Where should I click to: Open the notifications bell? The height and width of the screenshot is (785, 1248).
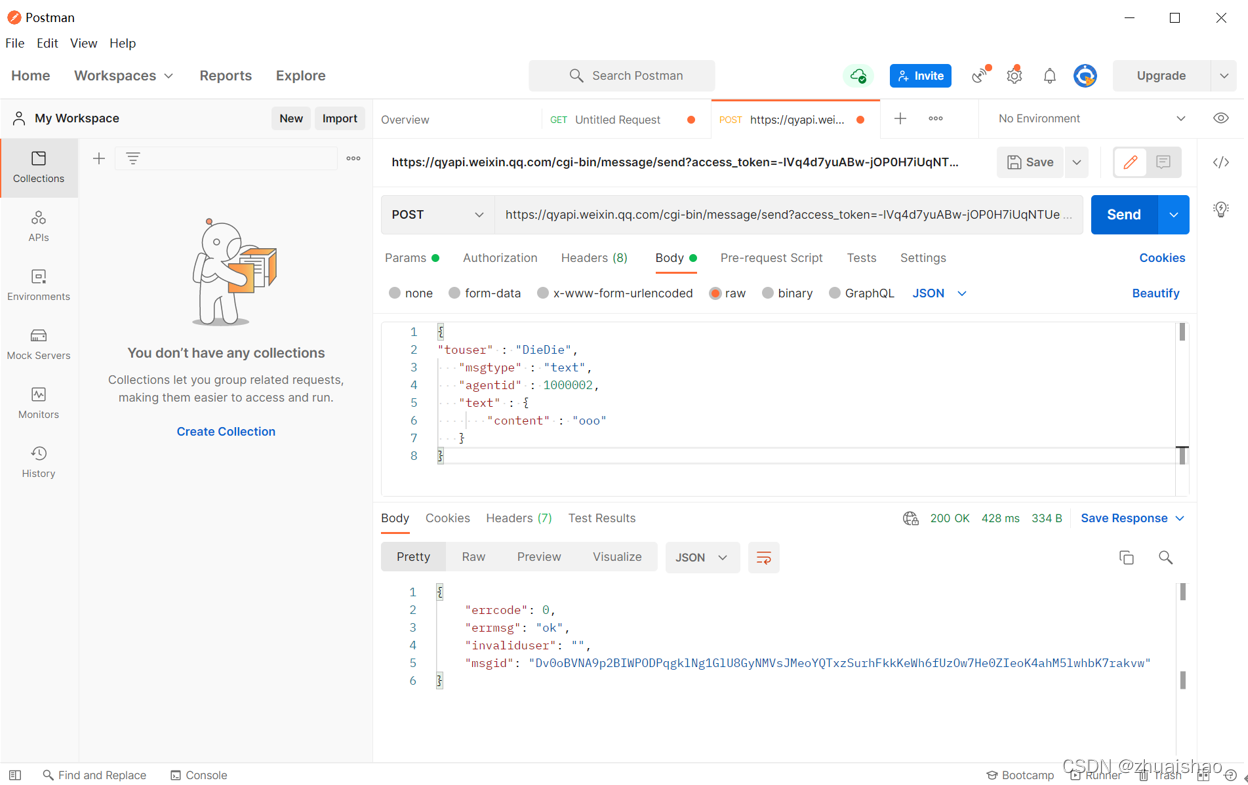tap(1049, 76)
